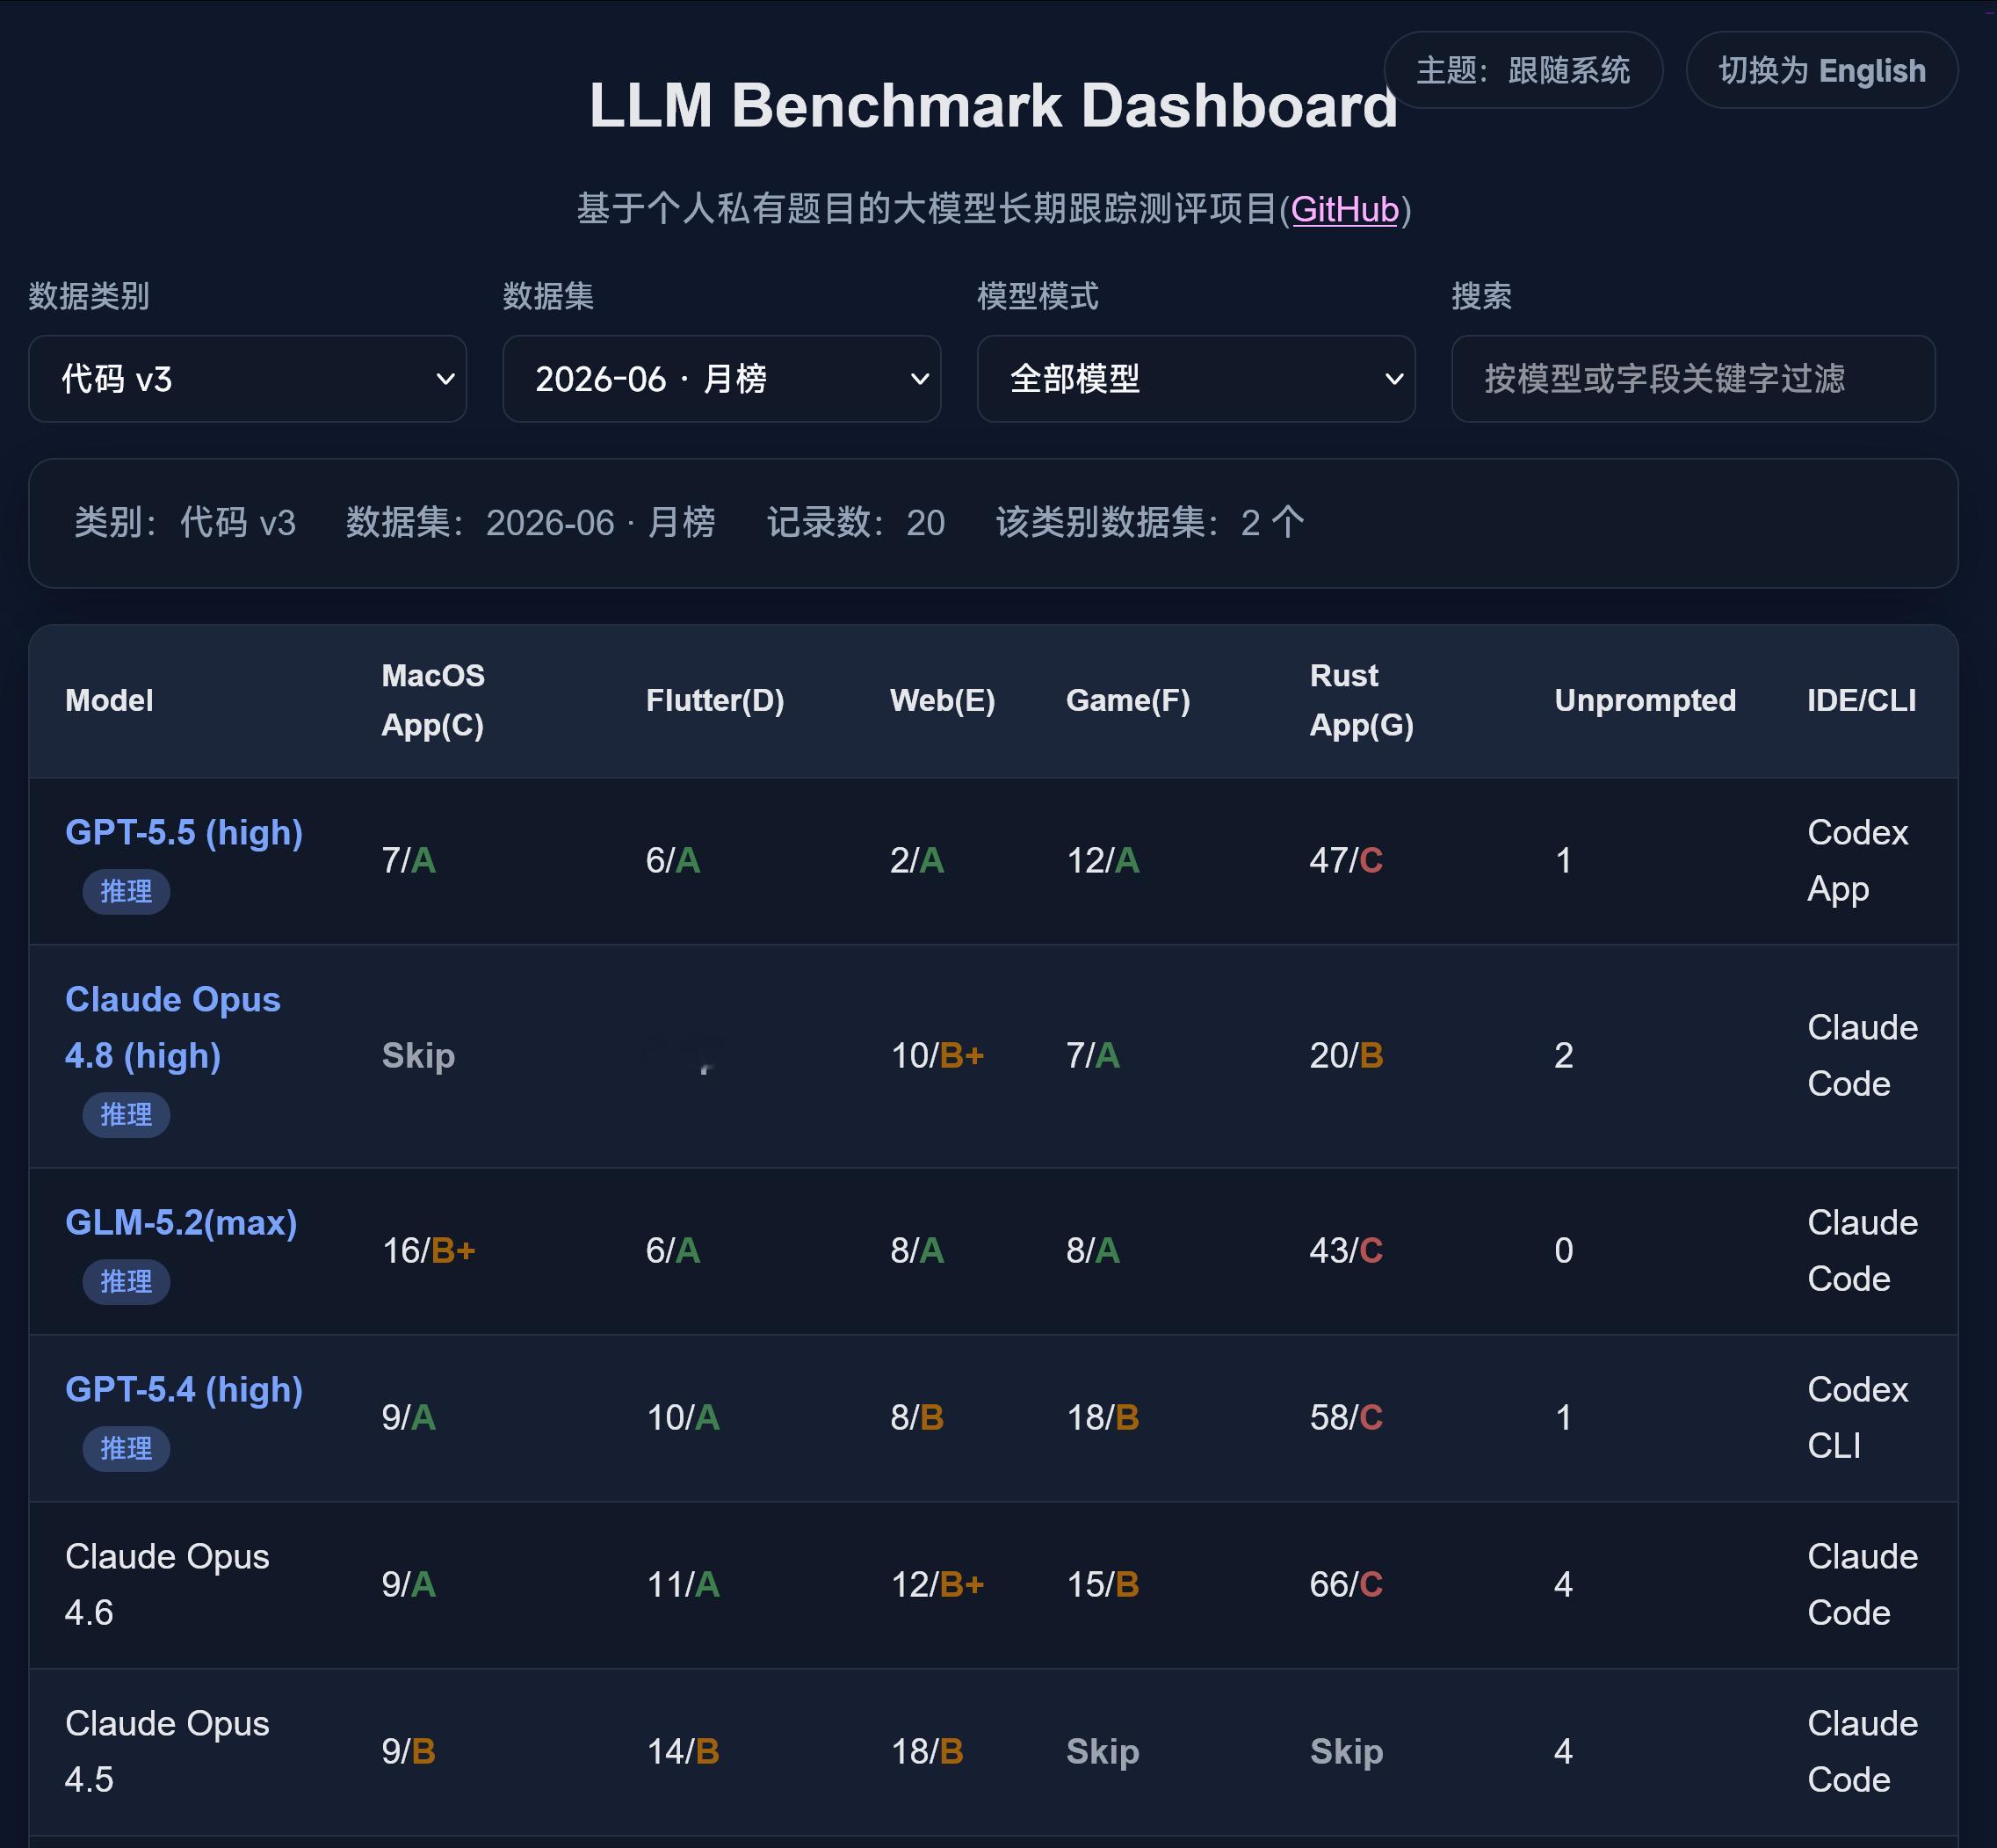
Task: Open the GitHub link in the subtitle
Action: [1344, 209]
